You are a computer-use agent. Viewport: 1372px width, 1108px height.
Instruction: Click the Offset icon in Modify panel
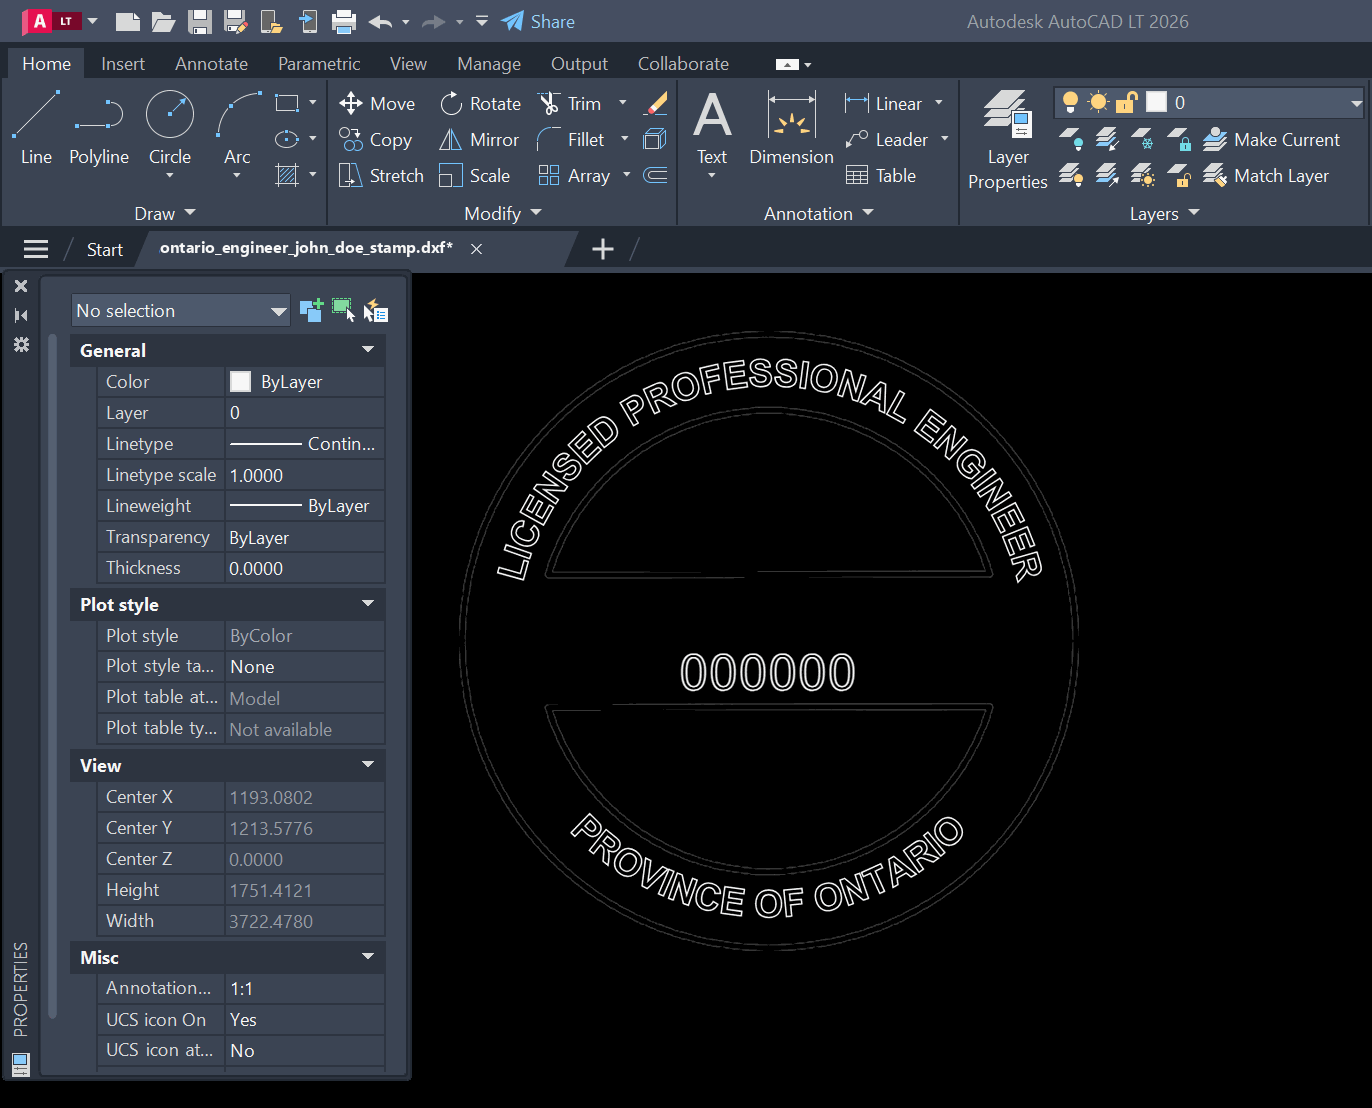pyautogui.click(x=656, y=176)
